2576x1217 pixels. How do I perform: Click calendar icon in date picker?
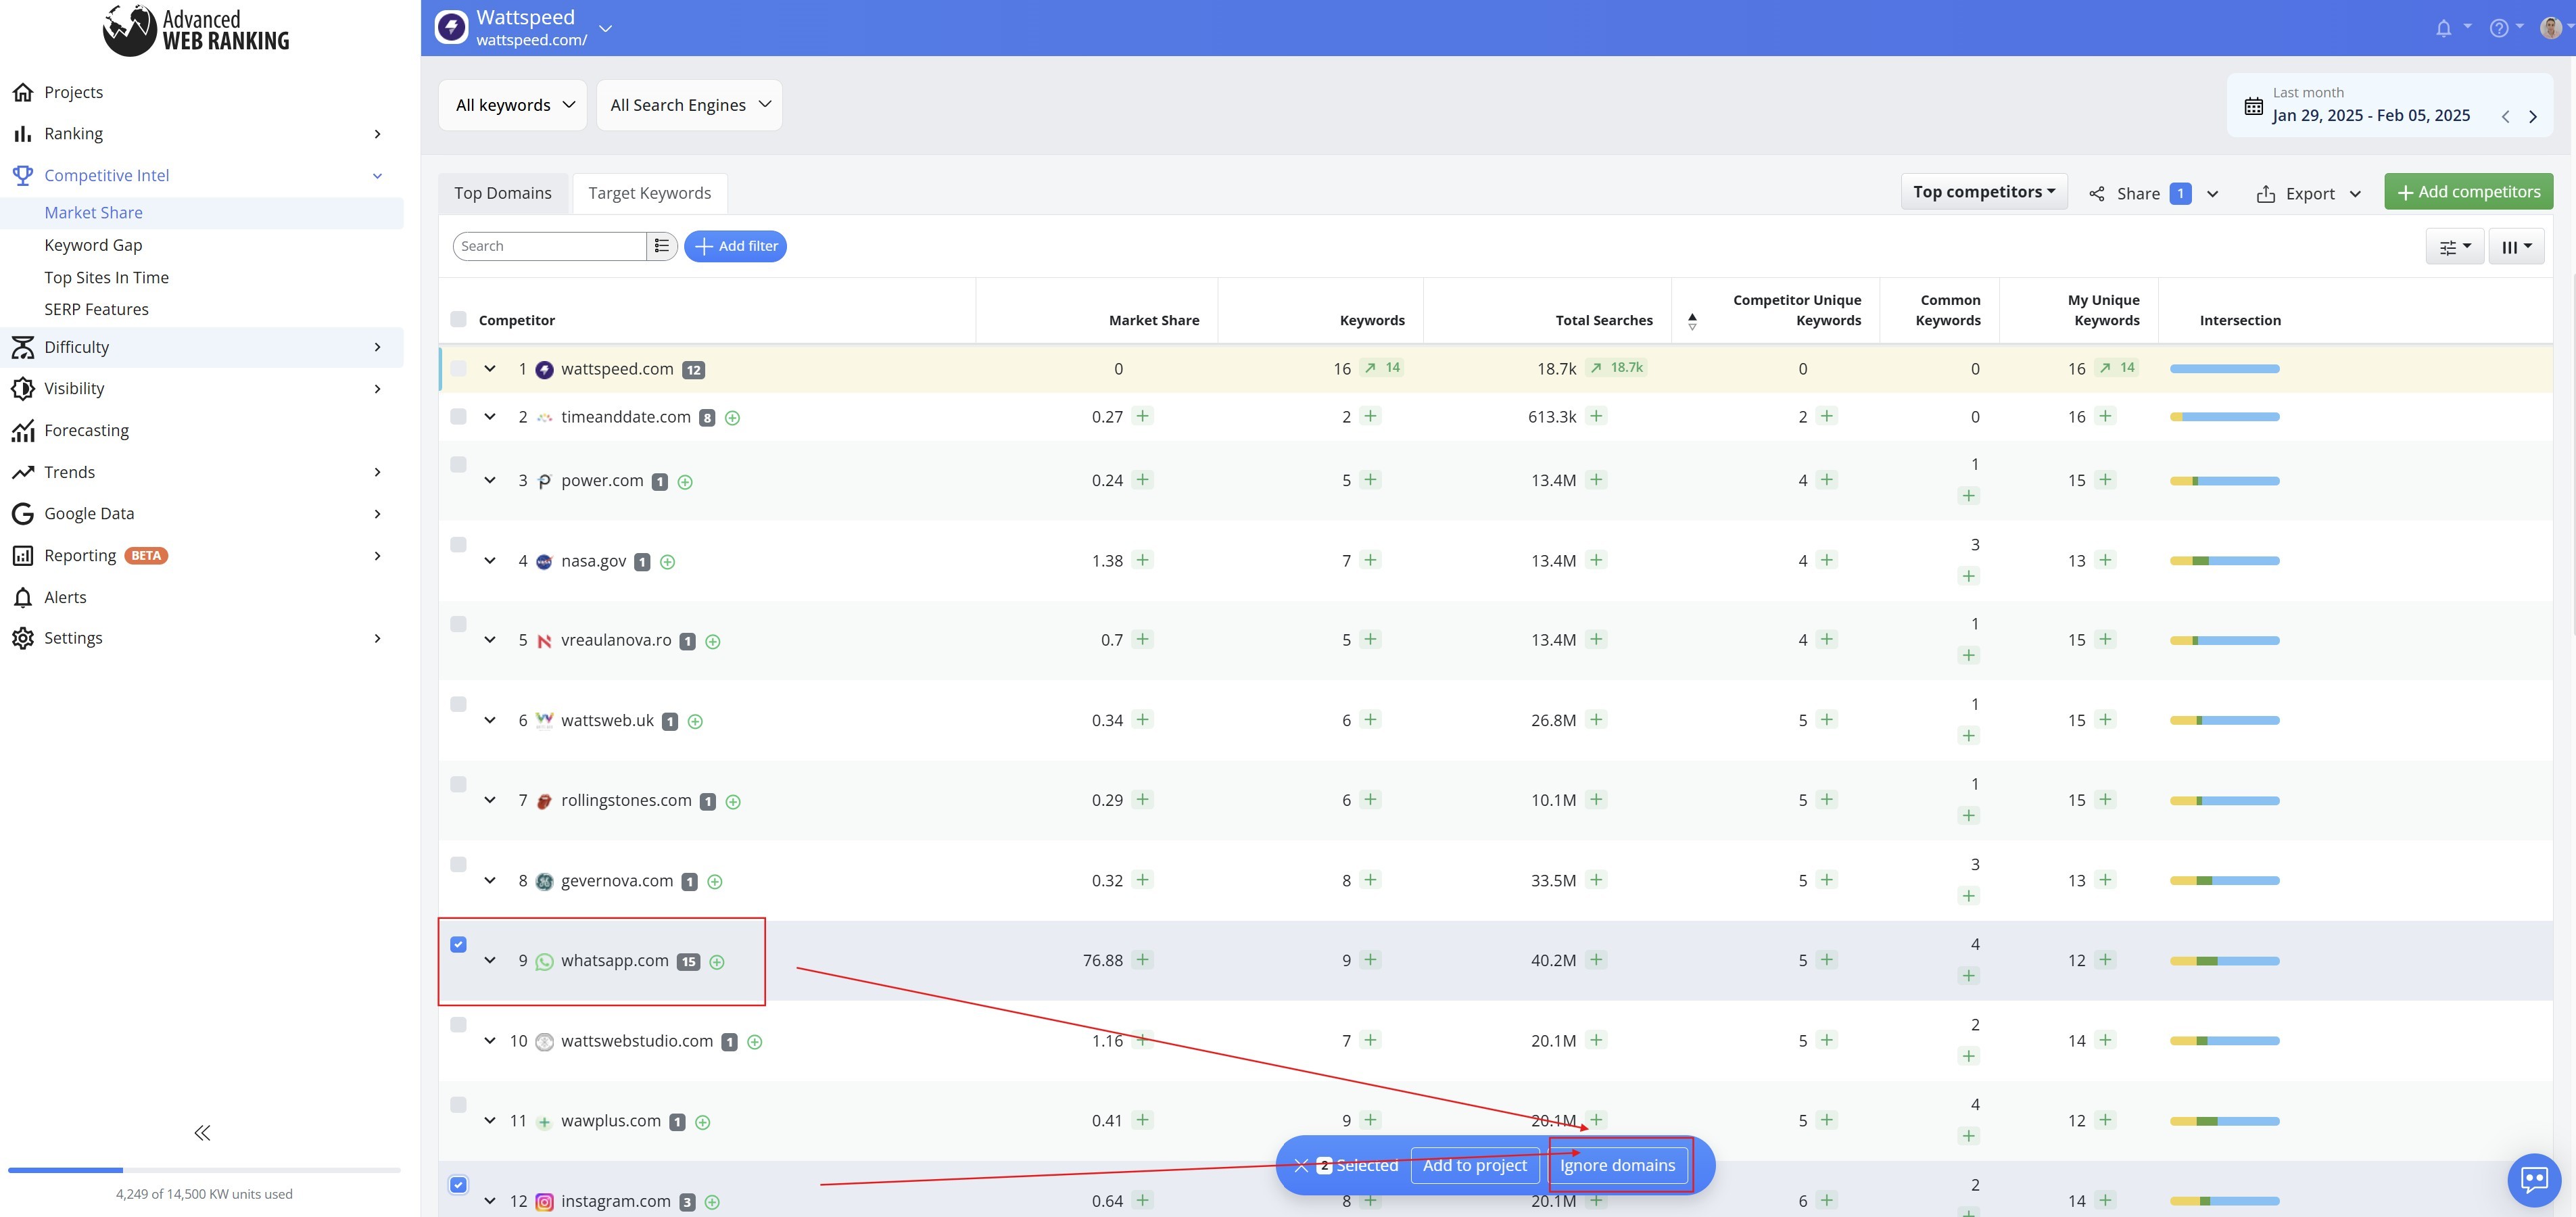coord(2253,106)
